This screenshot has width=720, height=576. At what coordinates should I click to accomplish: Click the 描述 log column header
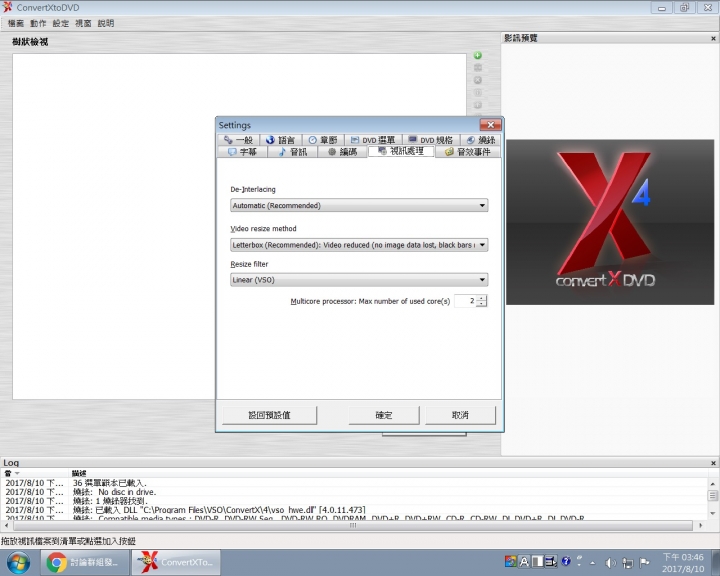click(79, 473)
